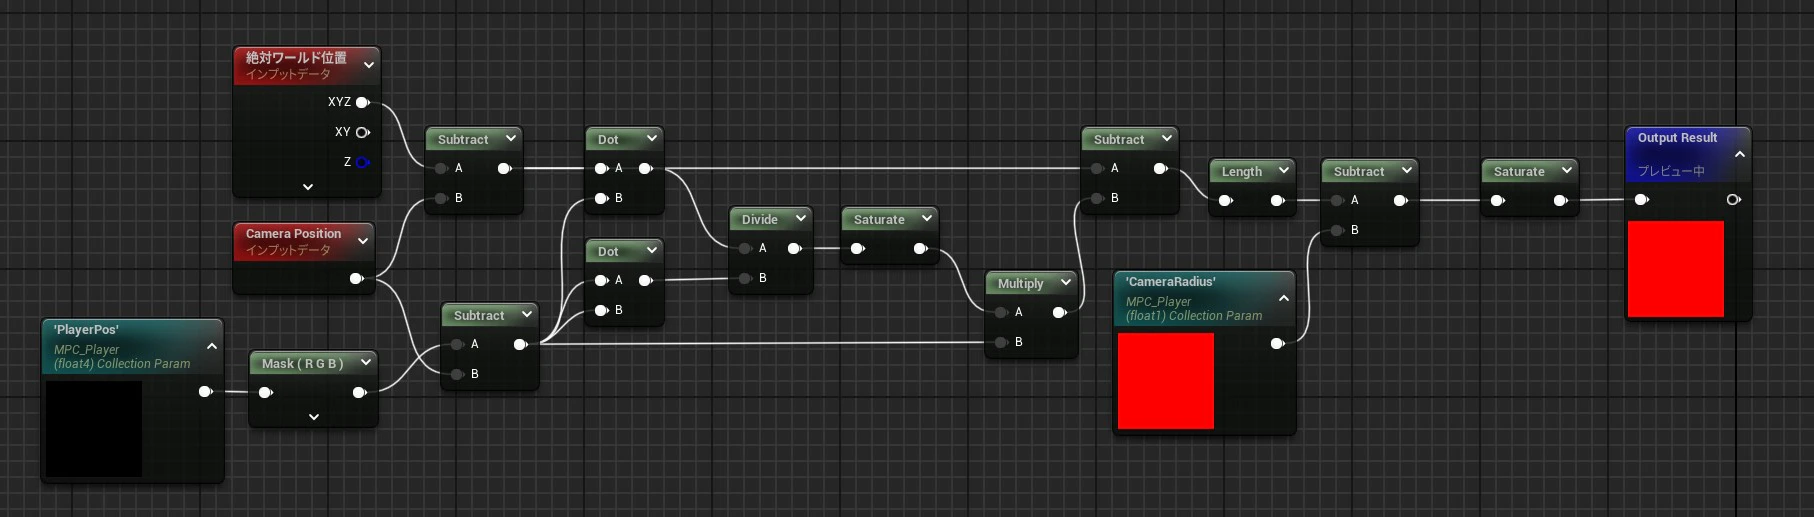Select the Divide node title
Screen dimensions: 1814x517
click(760, 219)
